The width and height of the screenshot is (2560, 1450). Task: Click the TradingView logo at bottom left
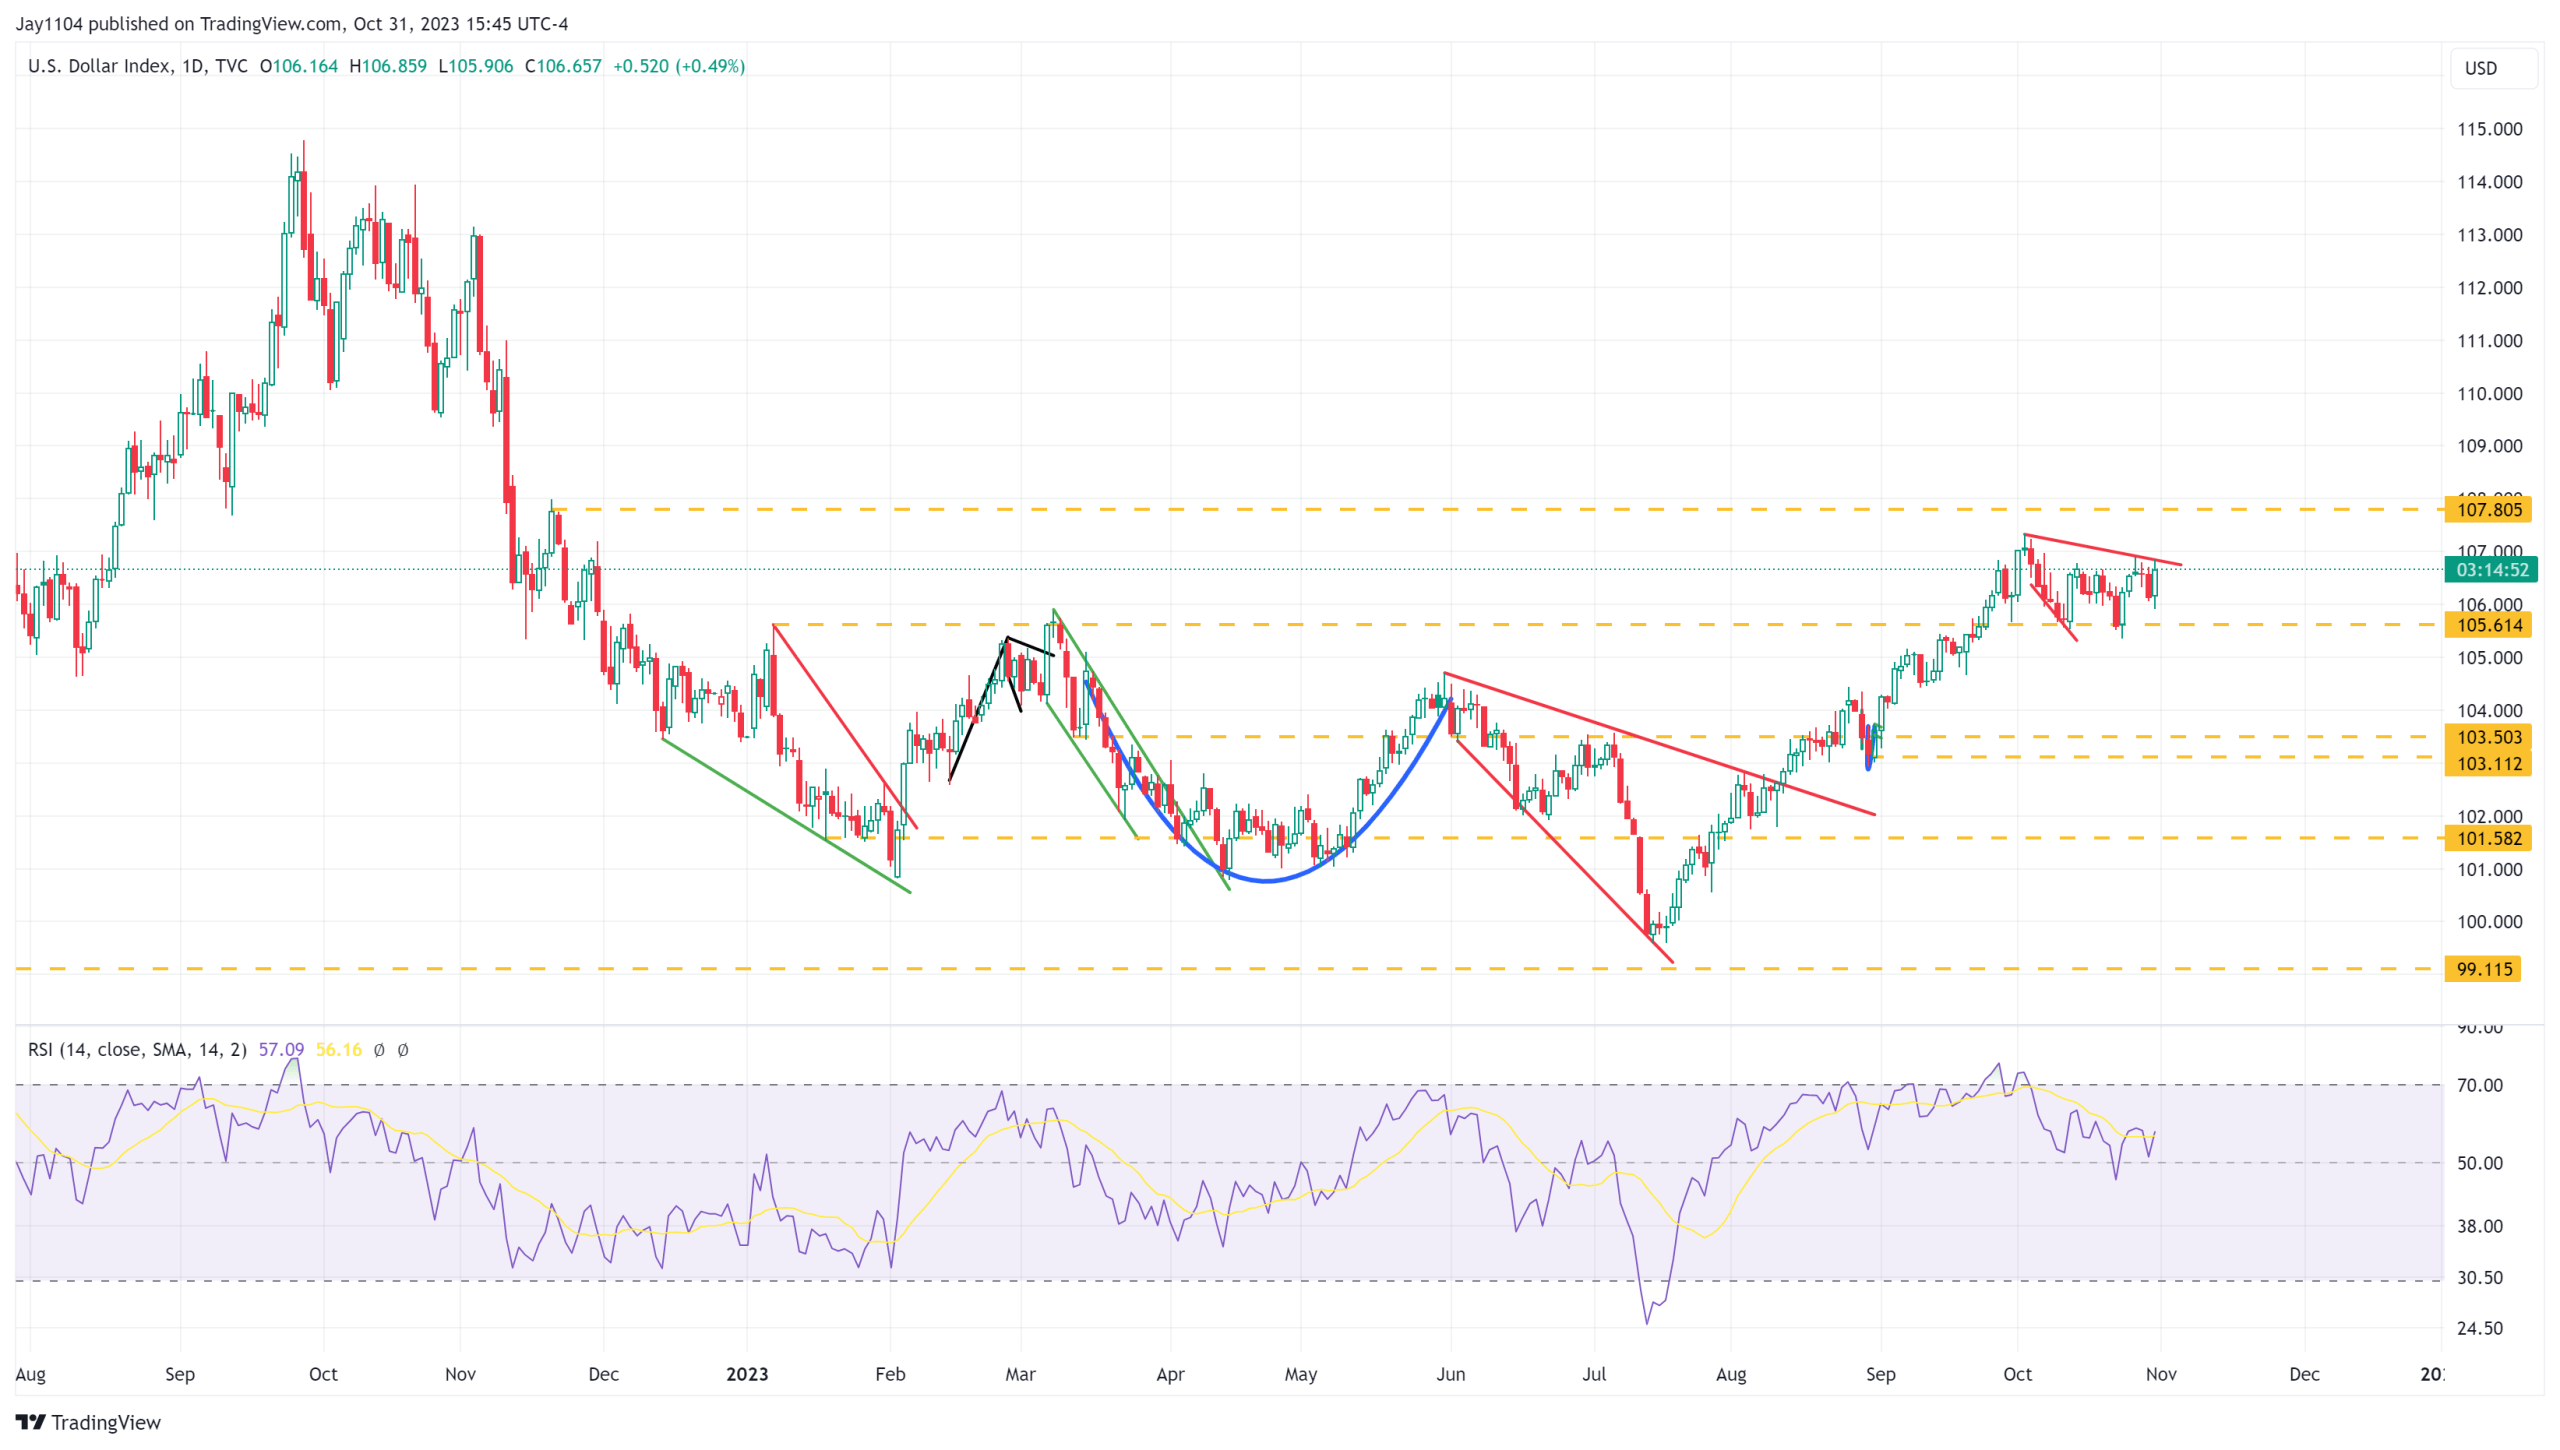coord(88,1423)
